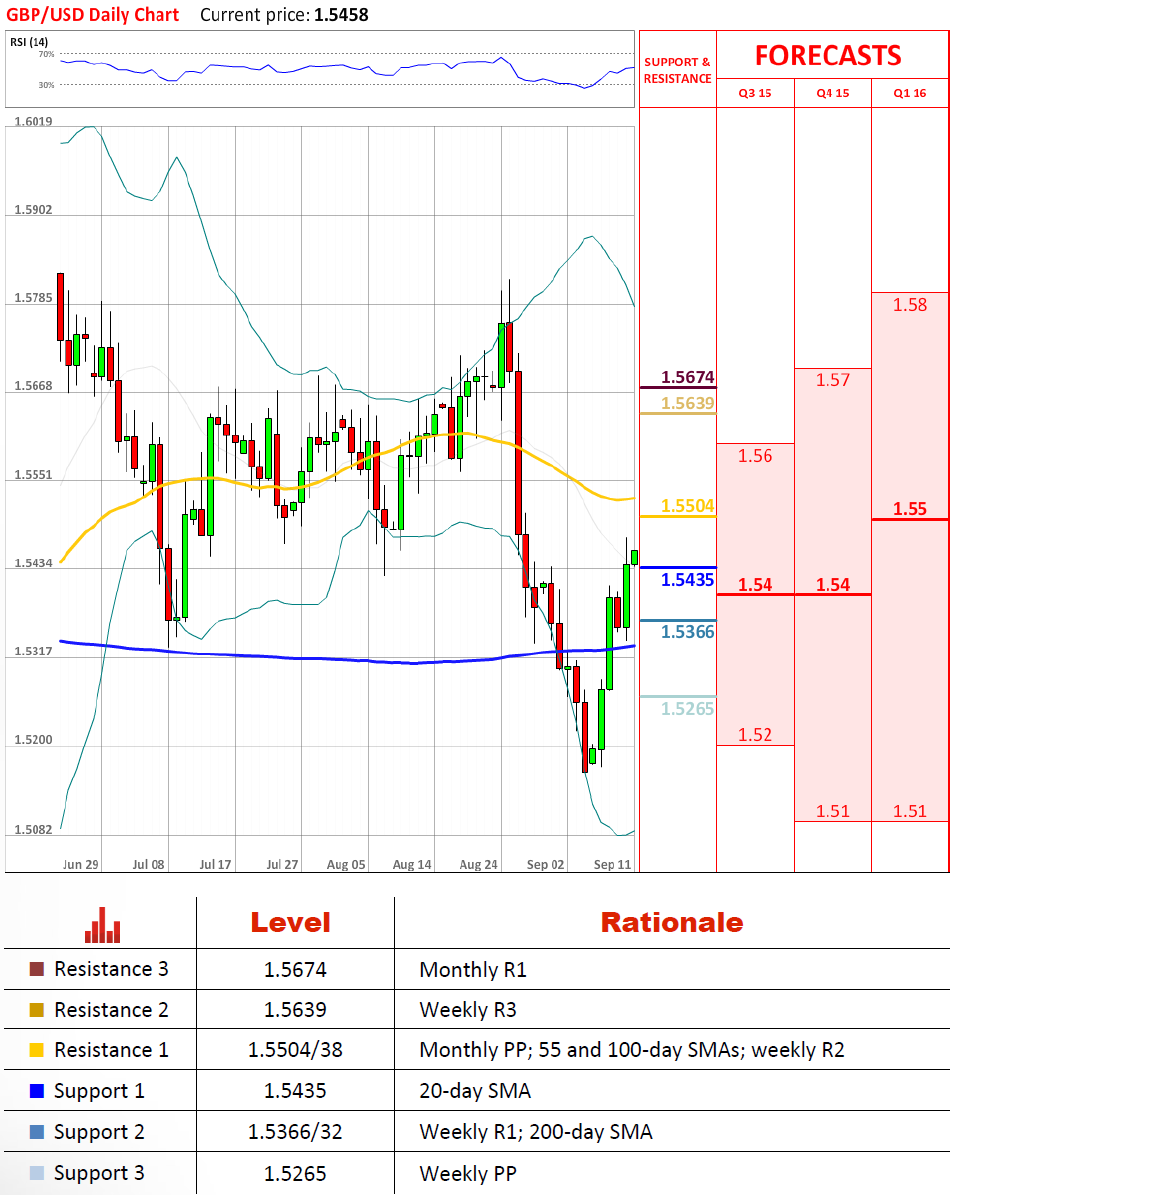Click the Resistance 2 row label

[111, 1010]
